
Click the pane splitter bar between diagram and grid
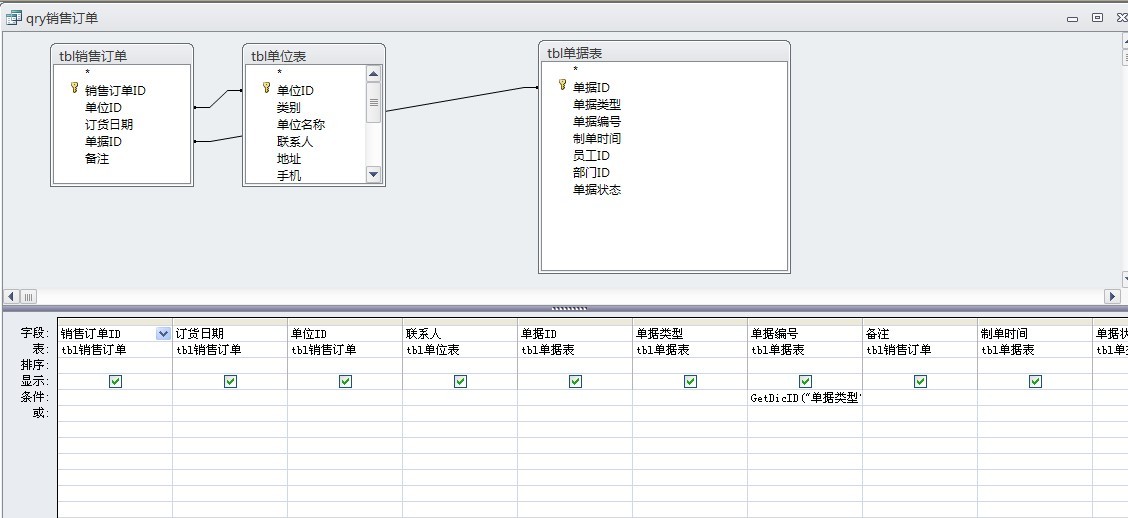568,308
